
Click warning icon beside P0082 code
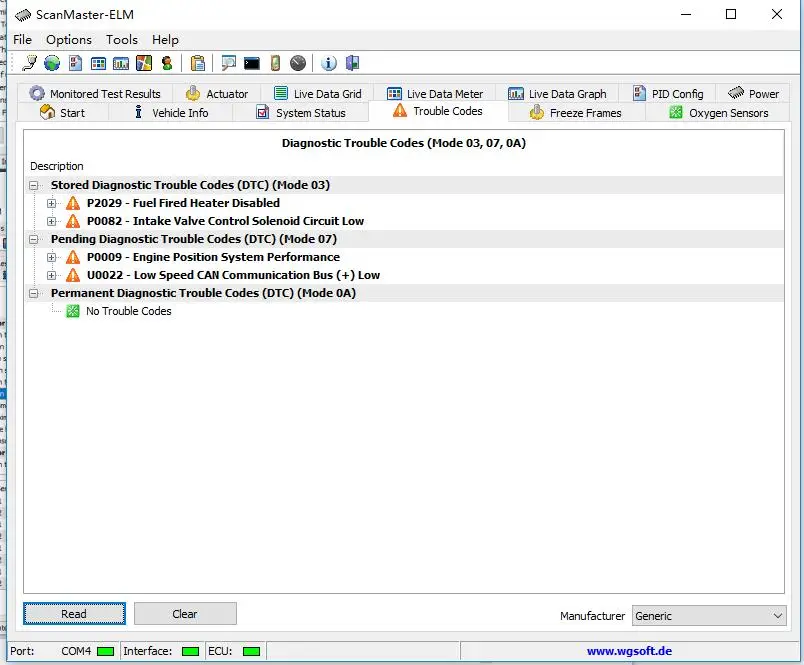pos(73,221)
